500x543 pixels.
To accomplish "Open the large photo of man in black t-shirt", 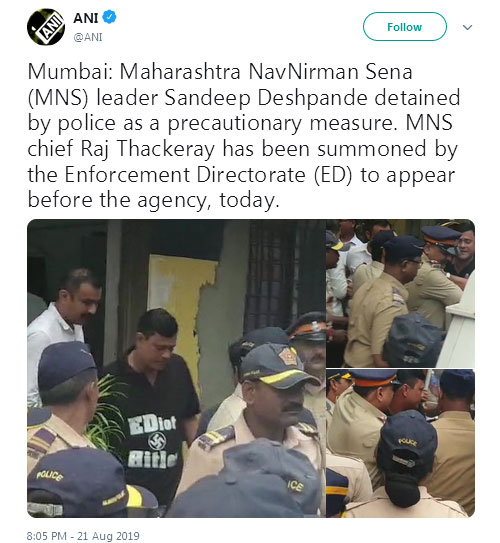I will click(176, 368).
